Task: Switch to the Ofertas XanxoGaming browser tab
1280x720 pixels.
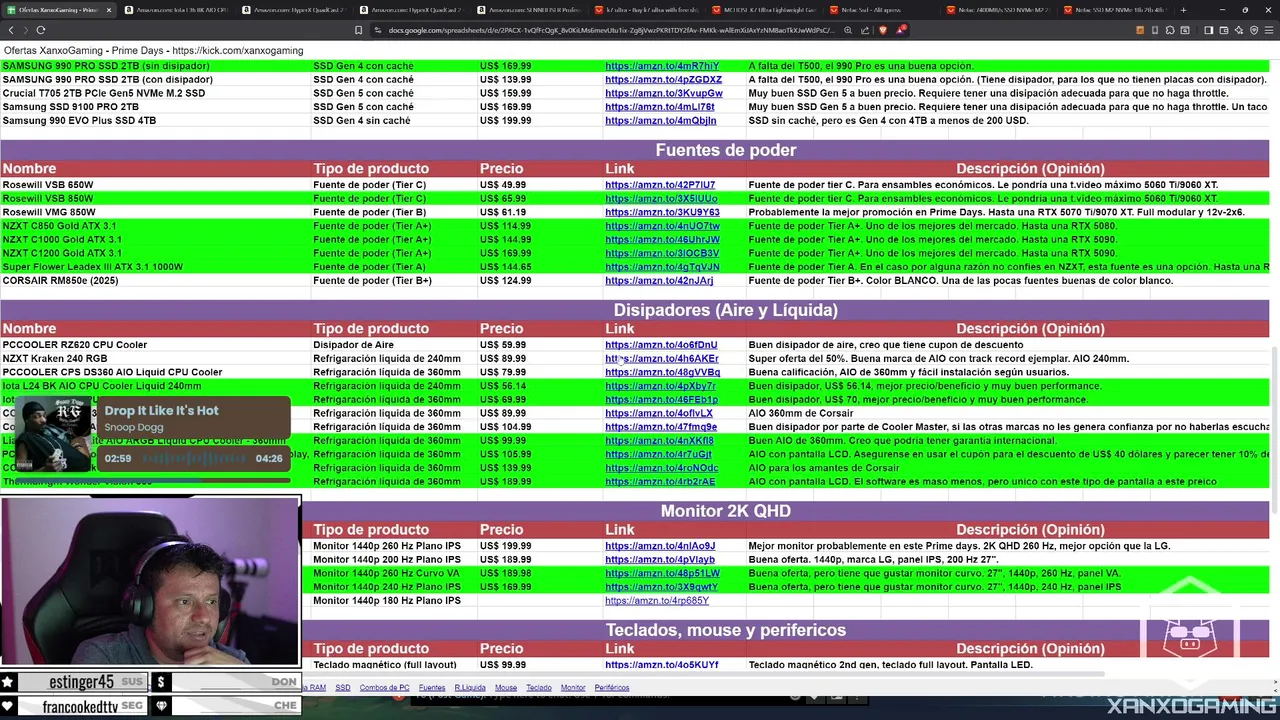Action: point(58,10)
